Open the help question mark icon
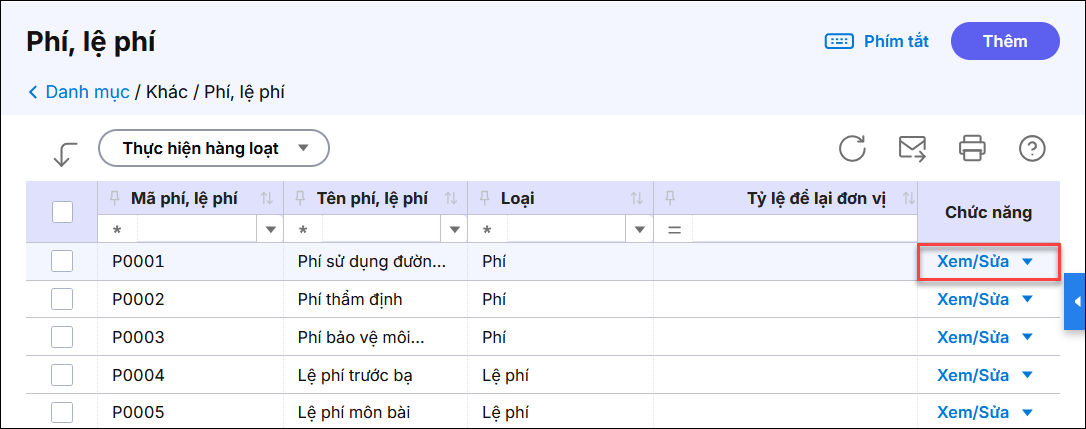The height and width of the screenshot is (429, 1086). (1032, 149)
